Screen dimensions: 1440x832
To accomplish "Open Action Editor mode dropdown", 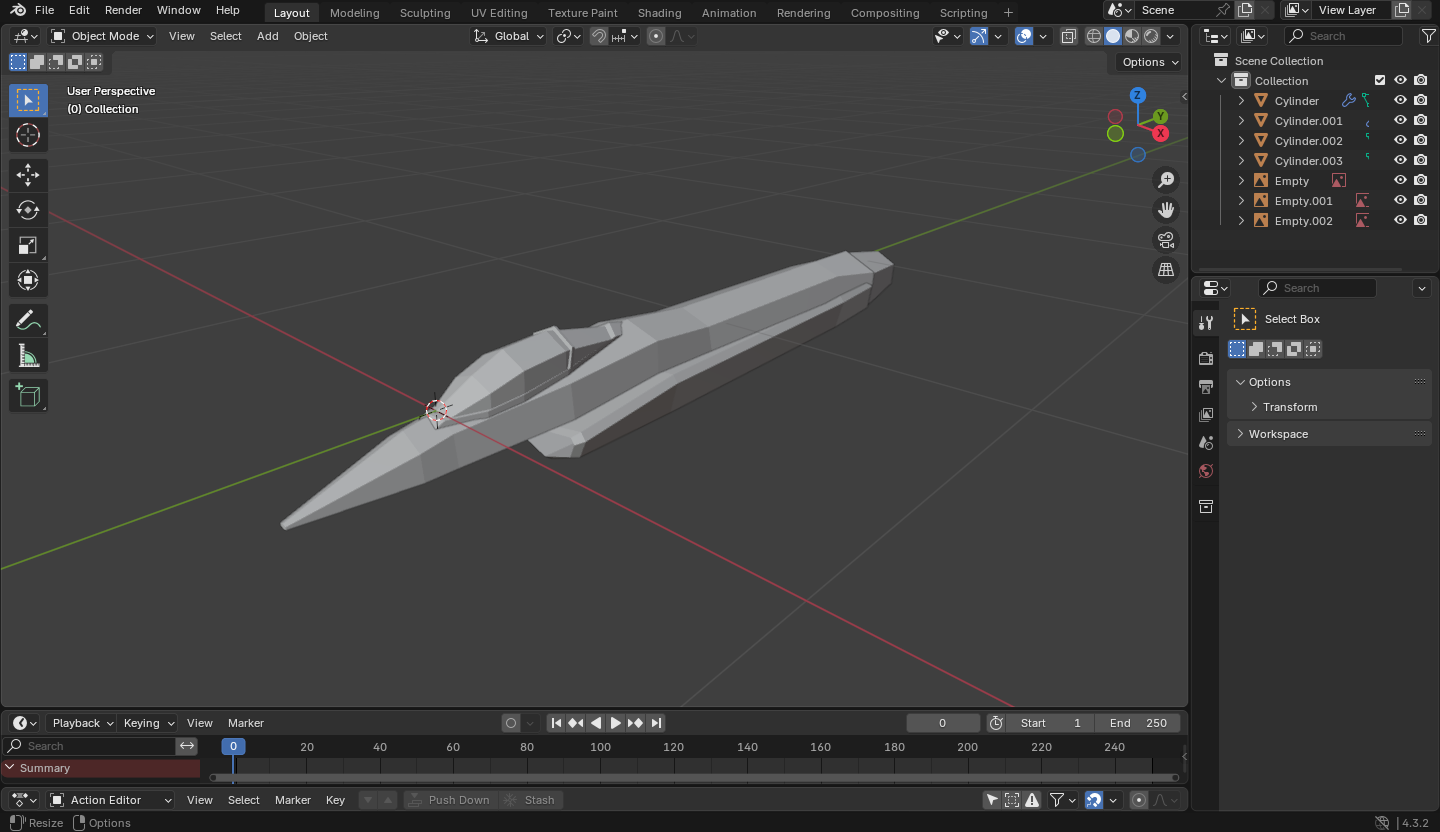I will click(x=111, y=800).
